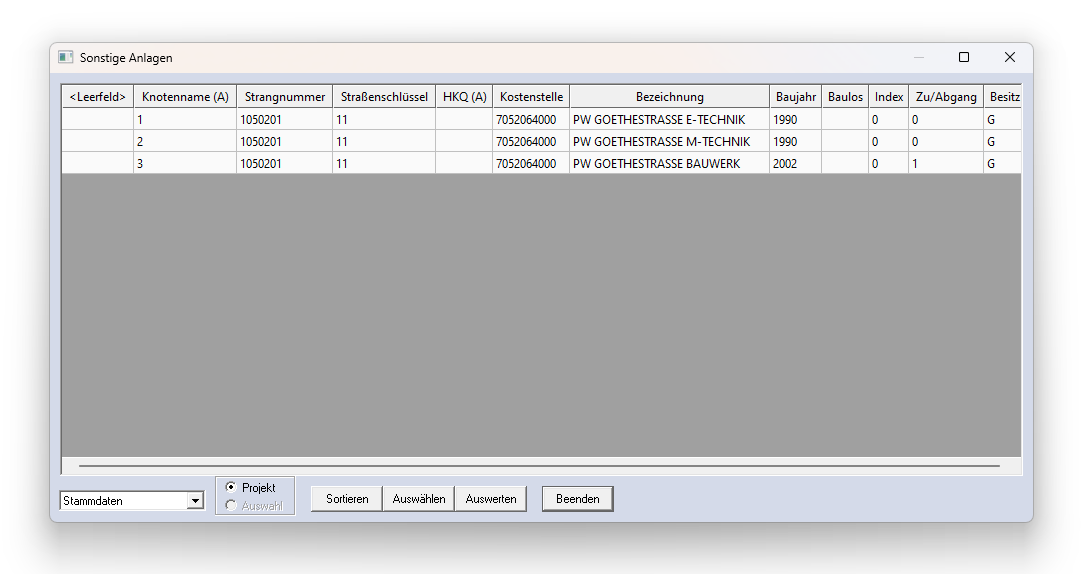Click the Baujahr column header
1088x574 pixels.
795,97
